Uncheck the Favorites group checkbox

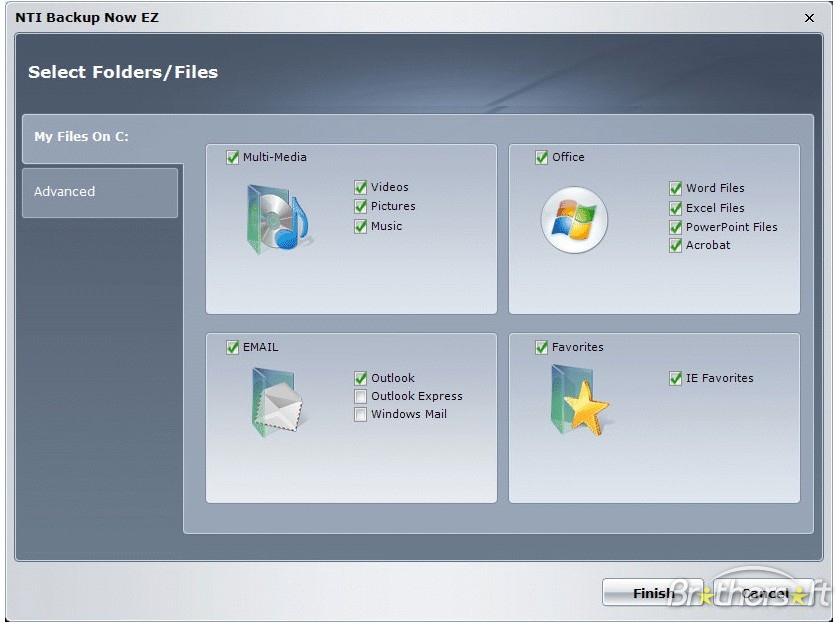click(541, 347)
